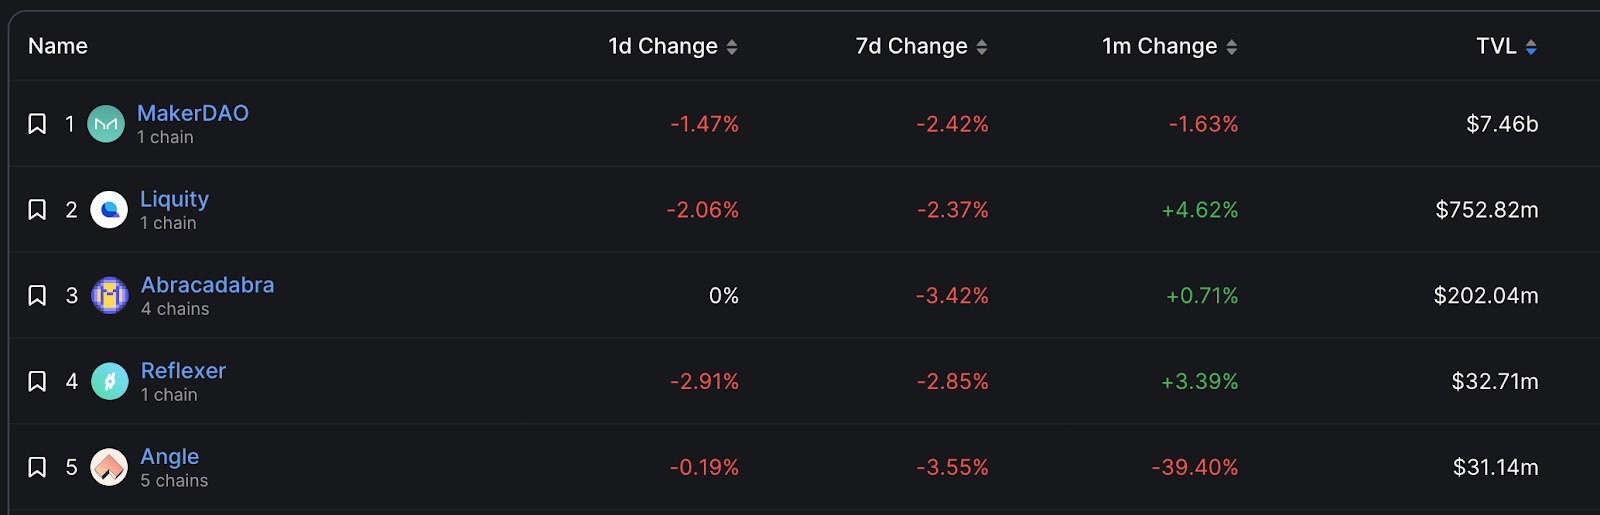
Task: Sort table by TVL
Action: [x=1506, y=47]
